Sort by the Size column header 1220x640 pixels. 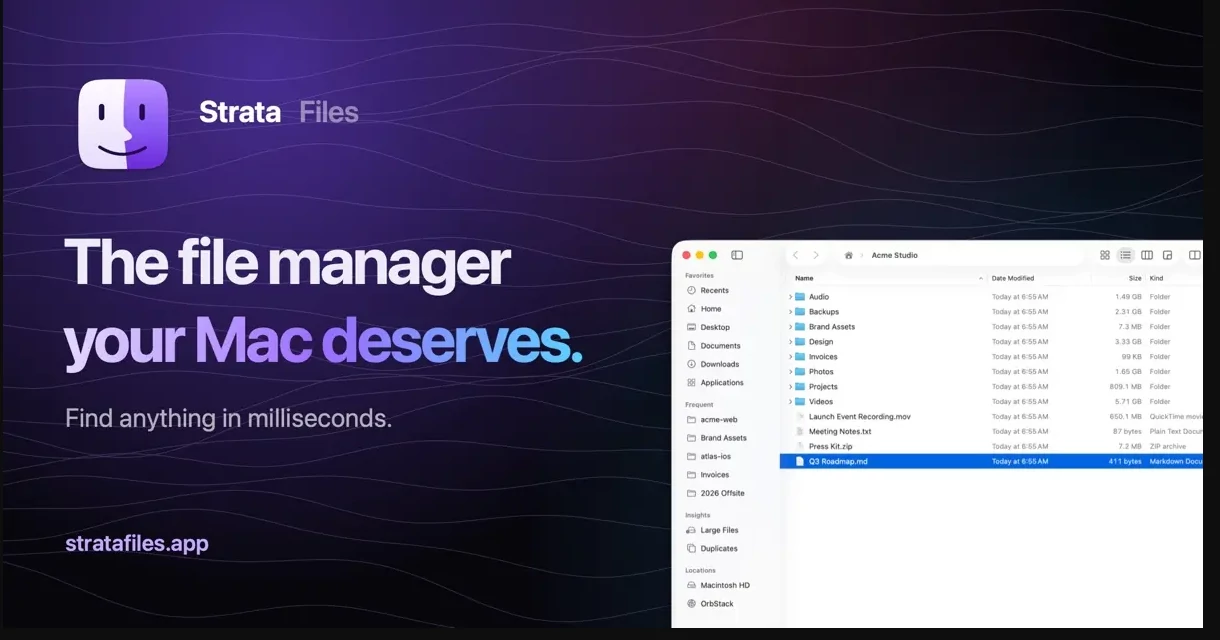point(1135,278)
